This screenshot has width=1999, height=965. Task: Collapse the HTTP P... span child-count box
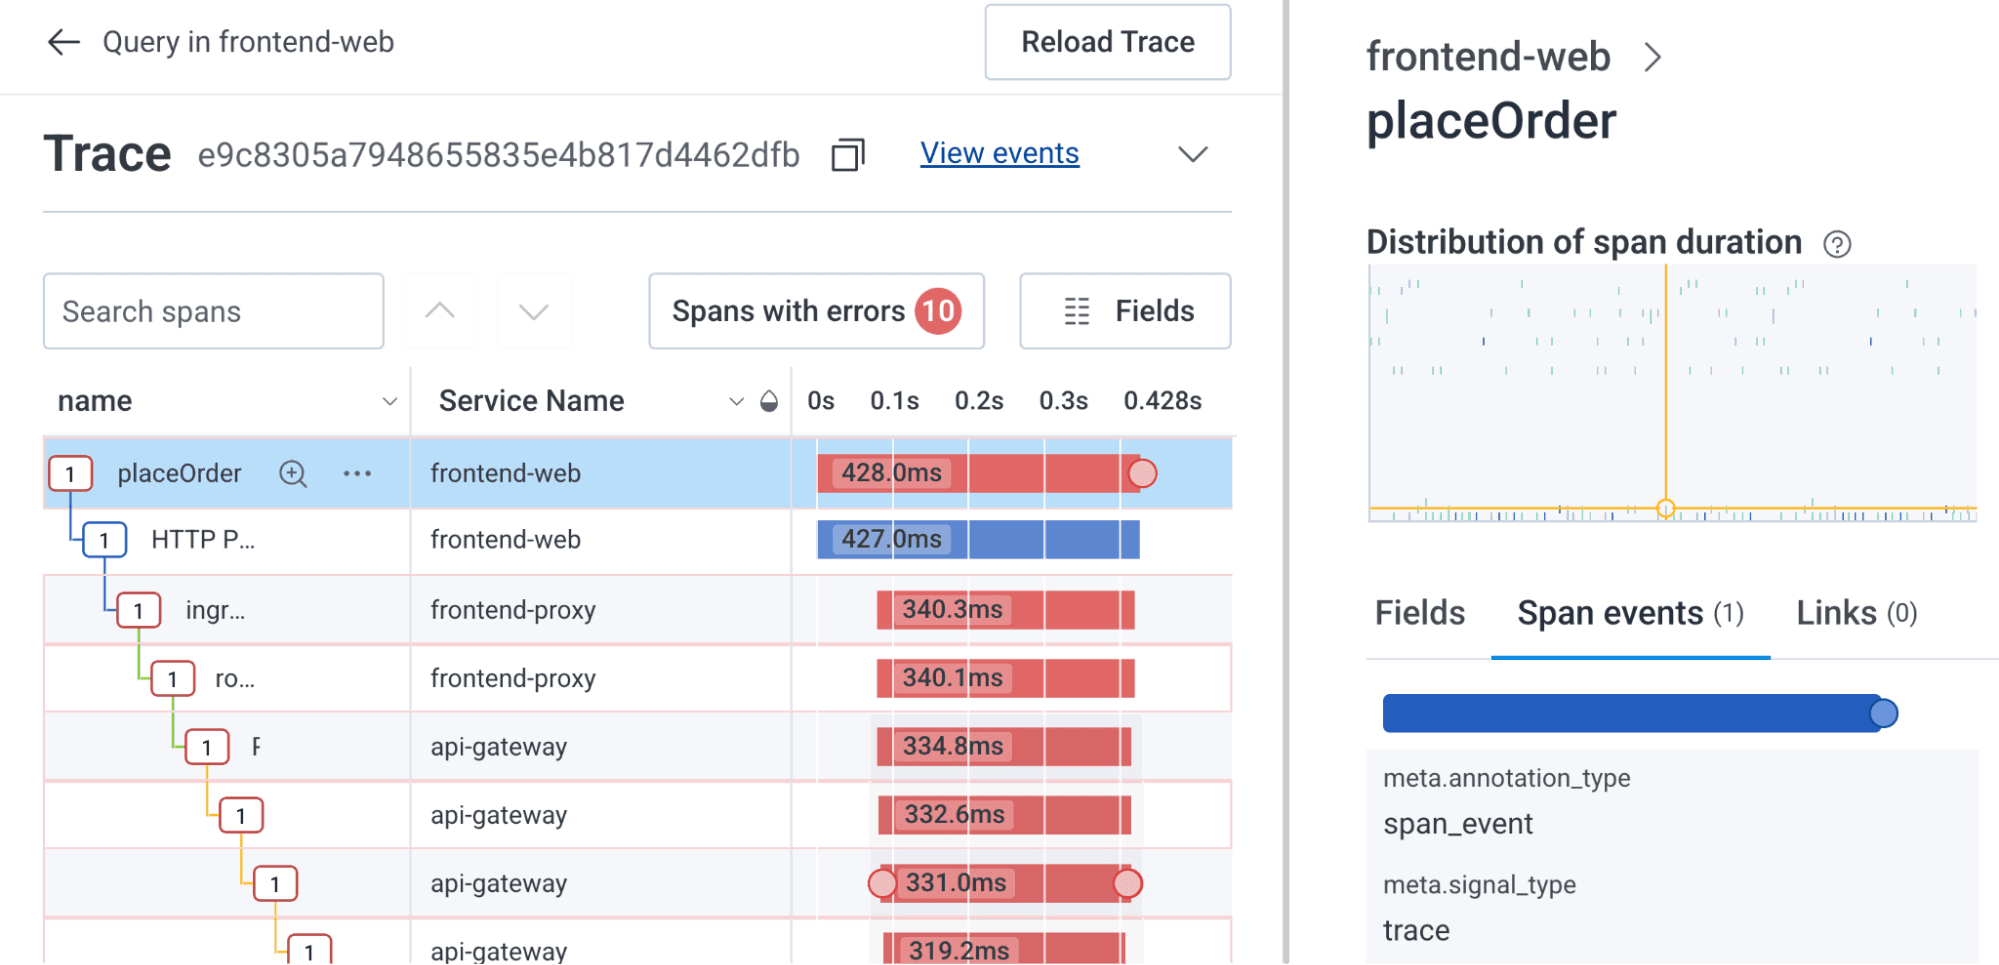[104, 540]
